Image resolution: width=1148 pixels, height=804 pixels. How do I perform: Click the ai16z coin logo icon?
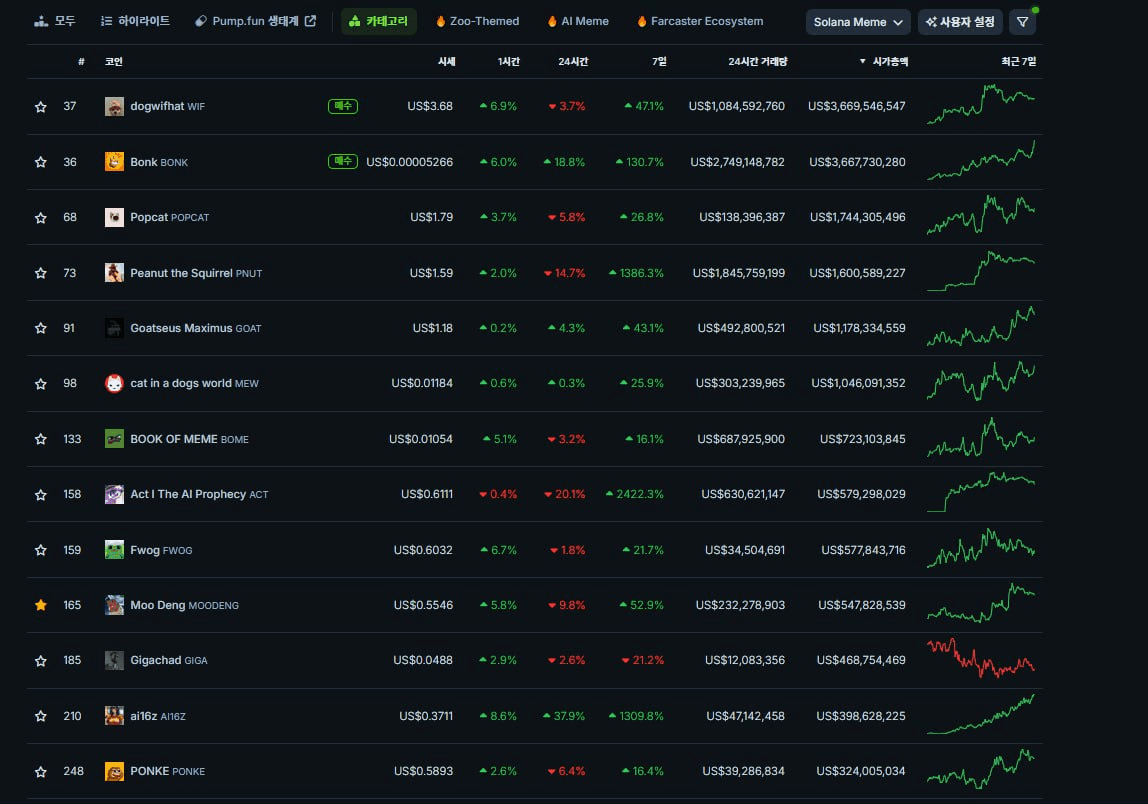coord(114,716)
